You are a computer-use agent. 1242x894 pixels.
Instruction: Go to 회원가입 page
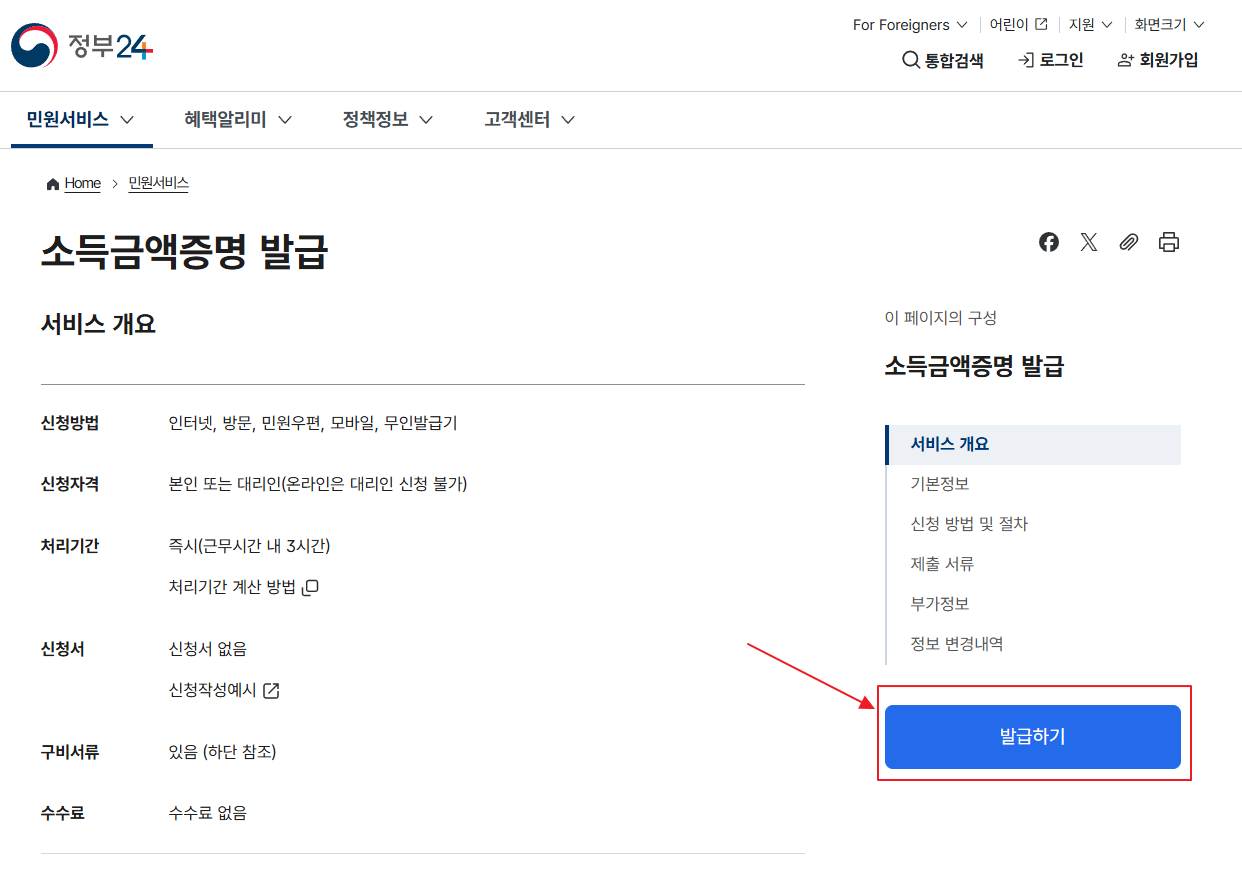[x=1158, y=60]
